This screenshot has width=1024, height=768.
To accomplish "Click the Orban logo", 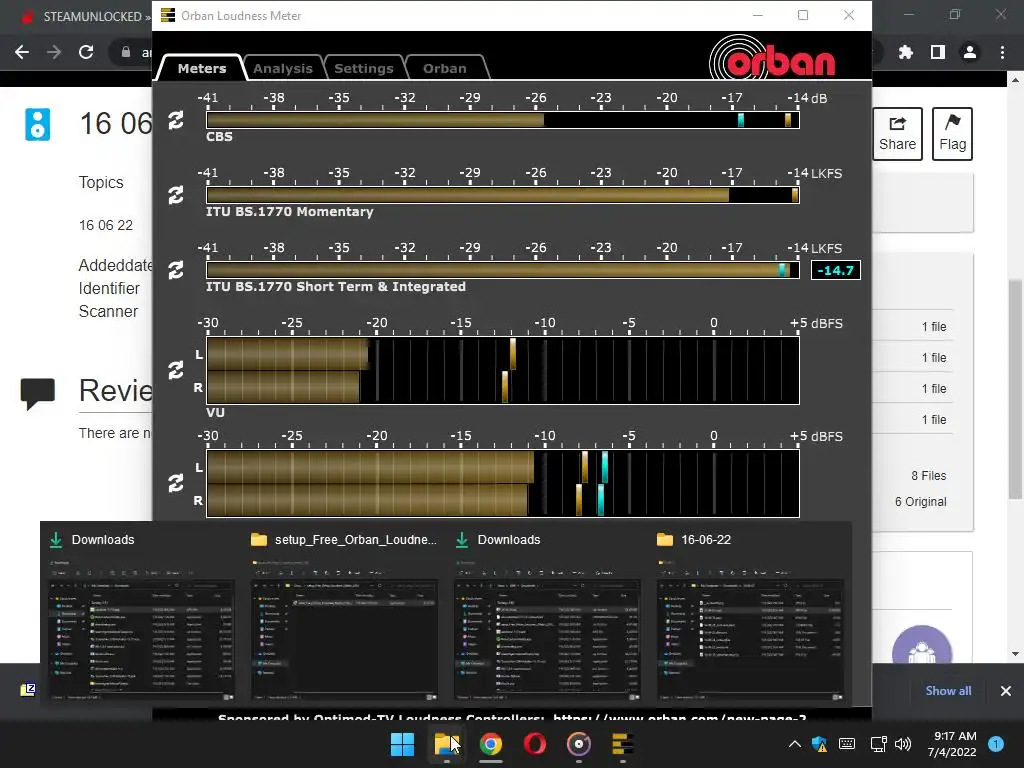I will pyautogui.click(x=773, y=59).
